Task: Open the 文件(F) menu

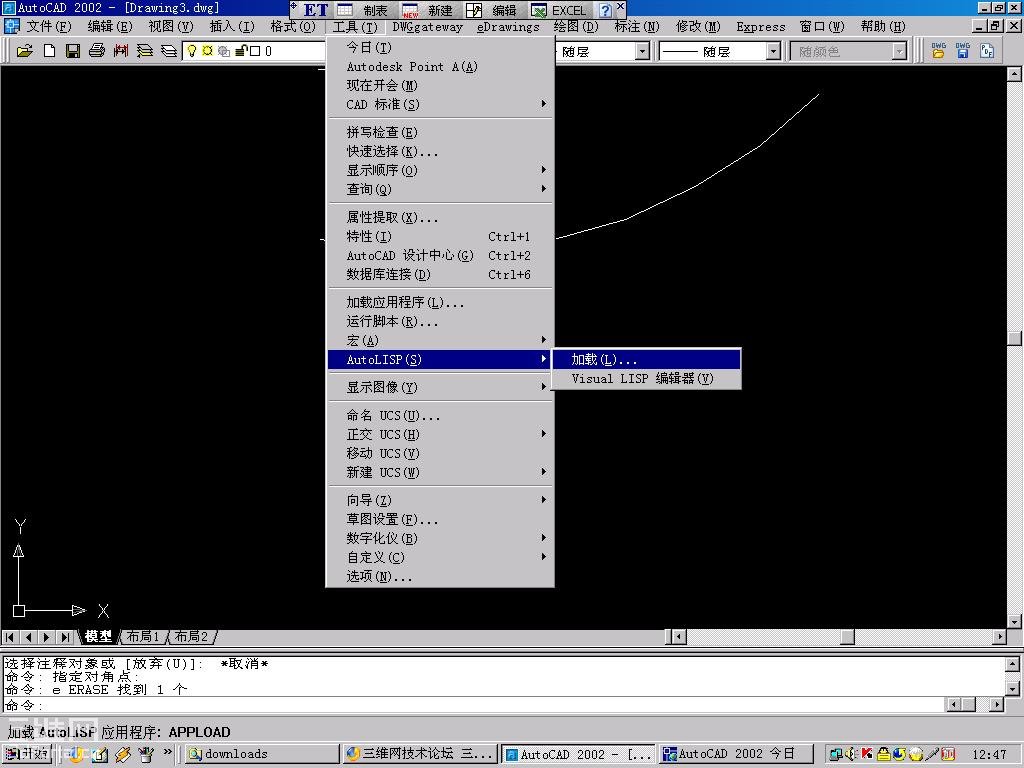Action: click(48, 27)
